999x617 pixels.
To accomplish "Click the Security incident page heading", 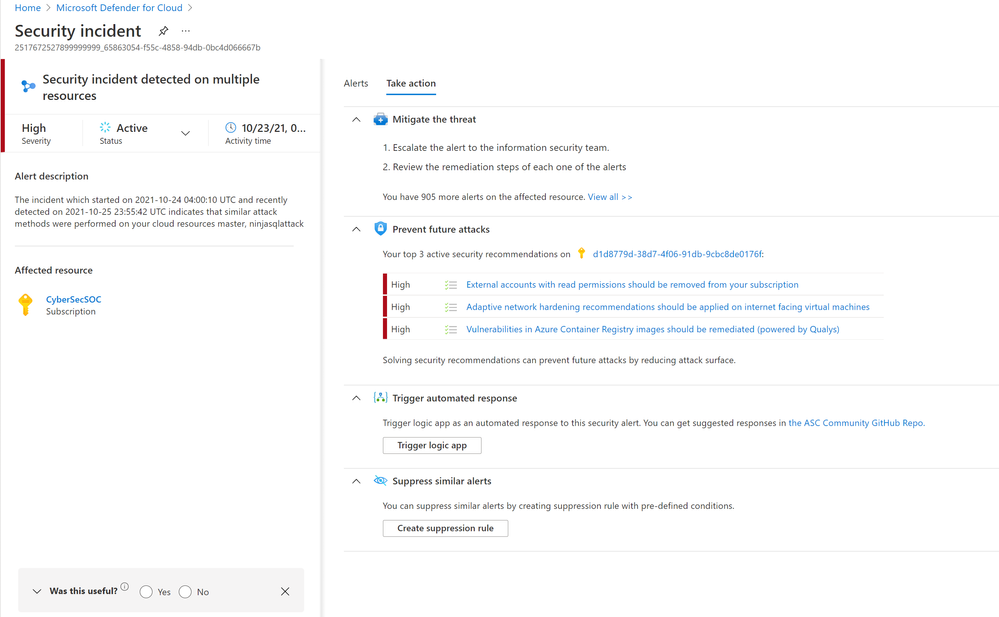I will click(78, 31).
